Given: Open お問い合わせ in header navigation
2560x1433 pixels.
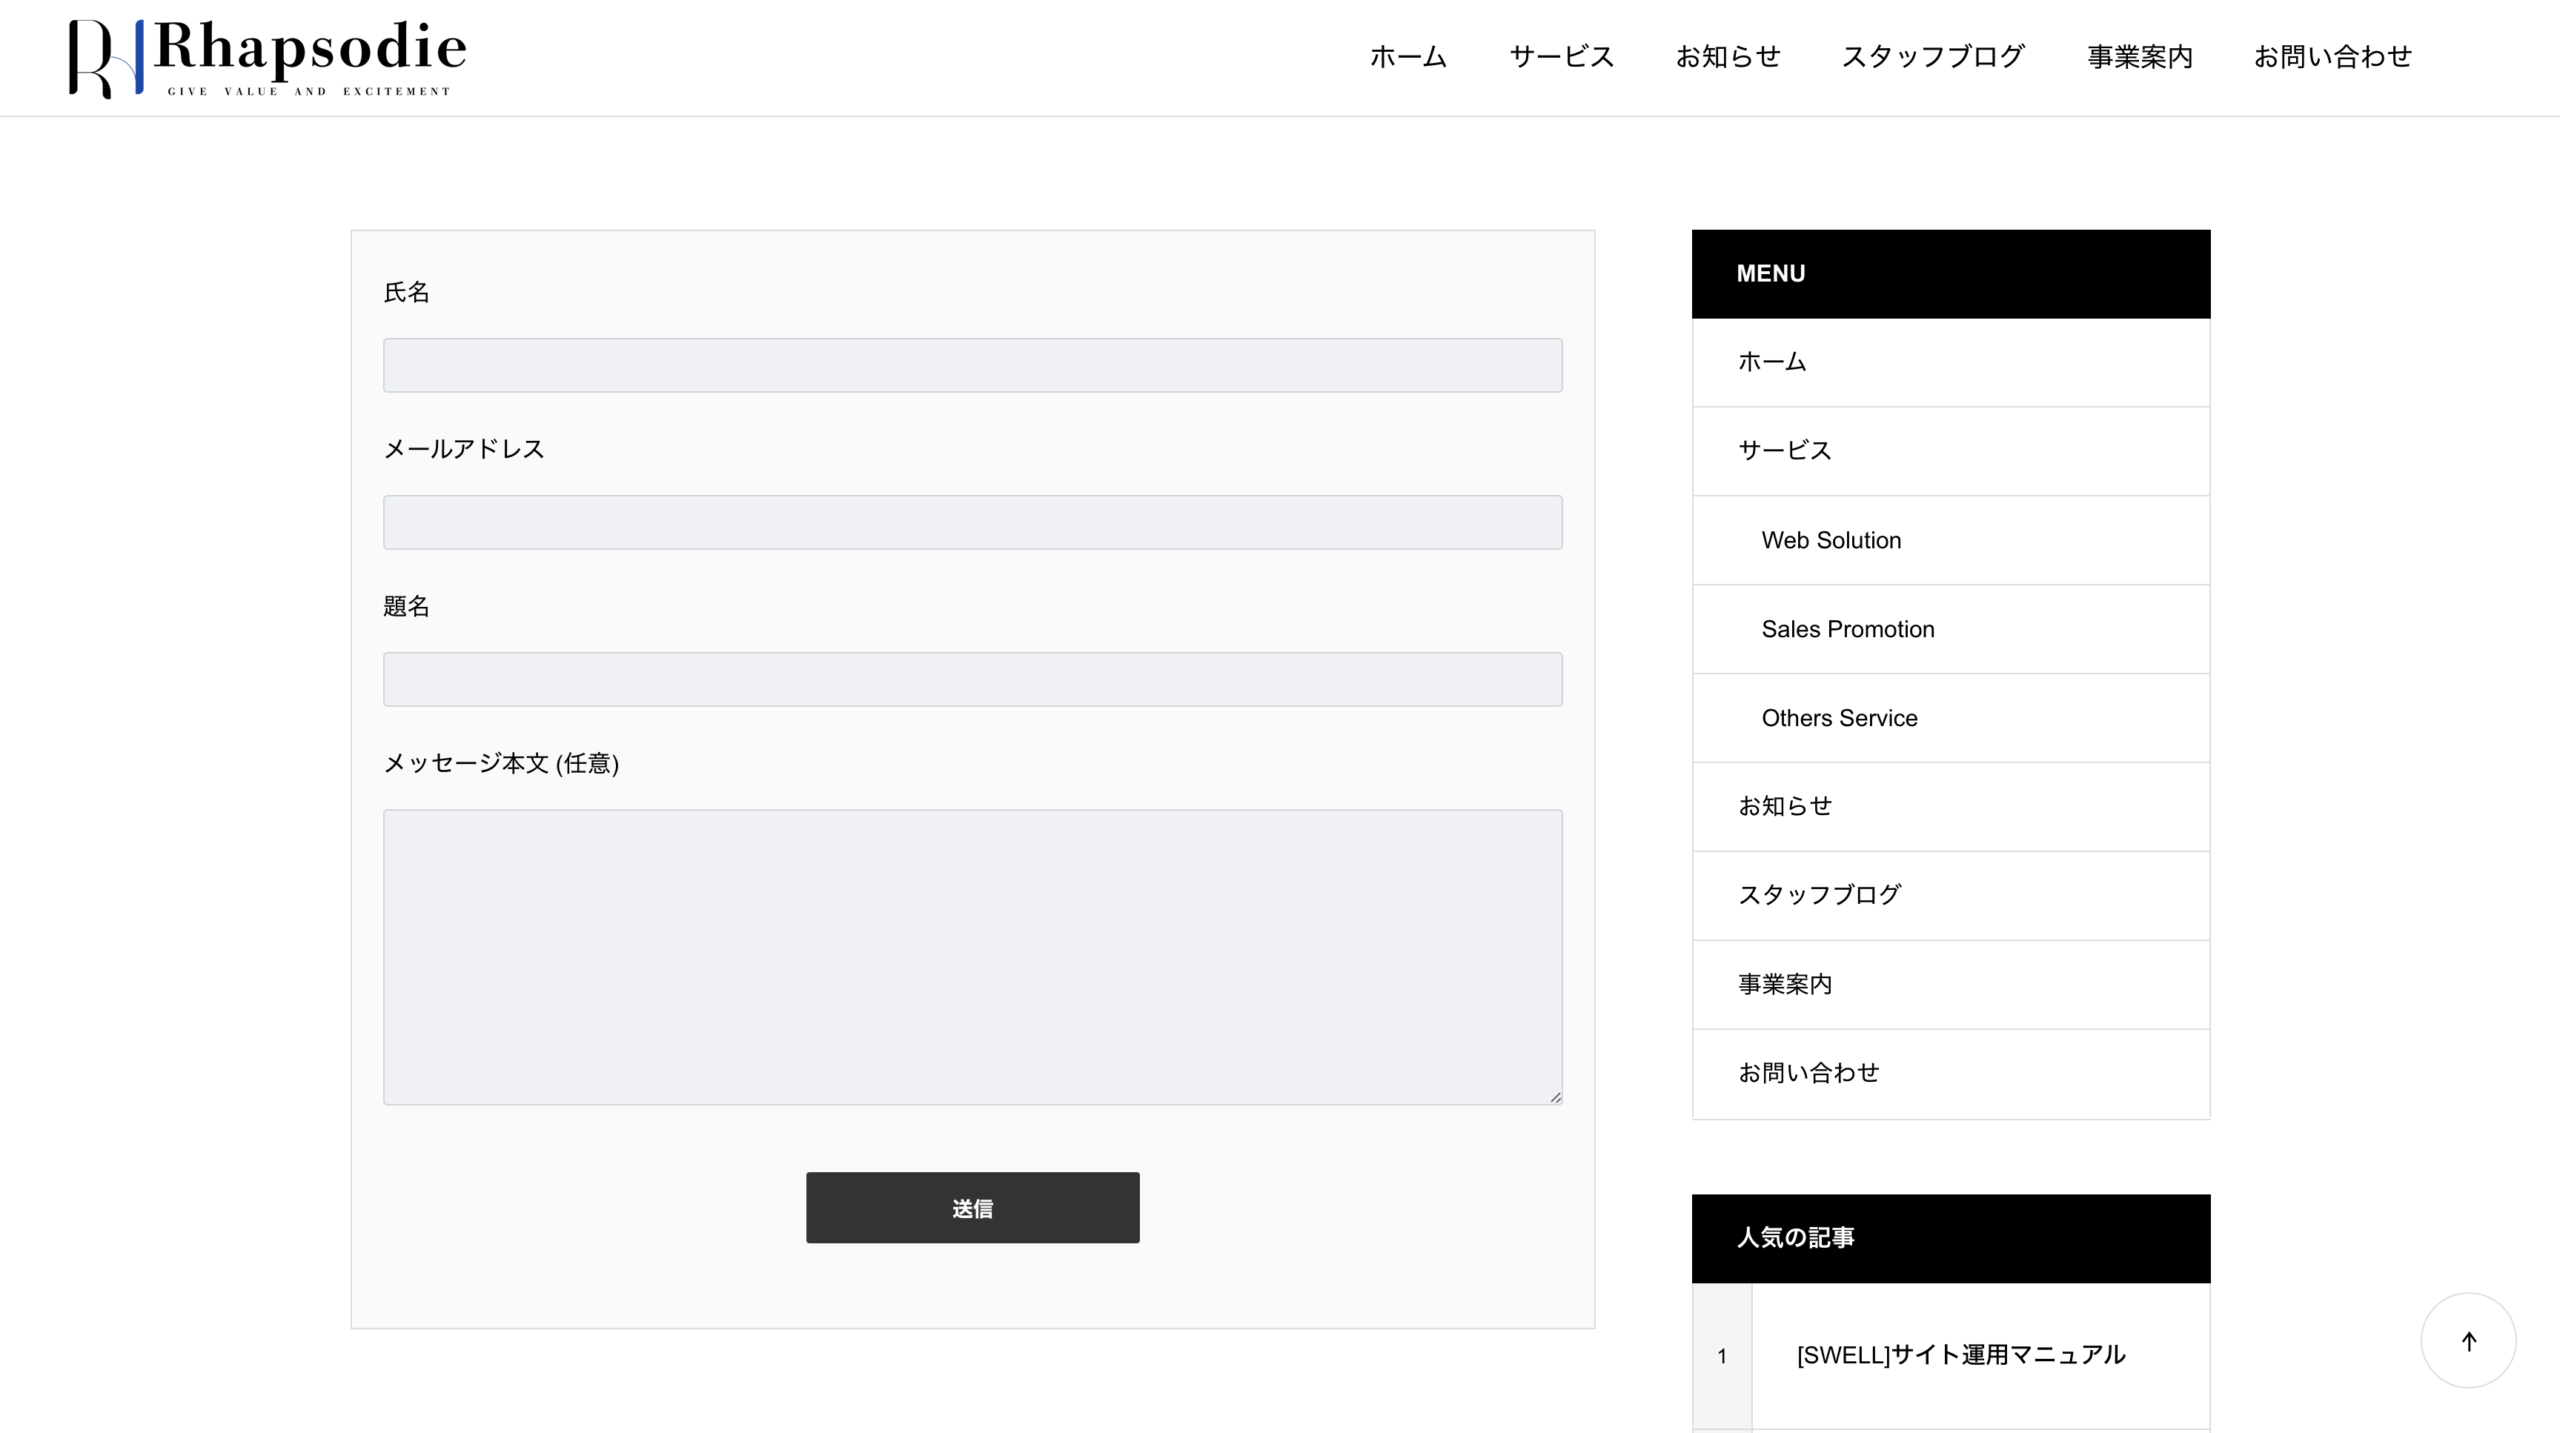Looking at the screenshot, I should [x=2332, y=57].
